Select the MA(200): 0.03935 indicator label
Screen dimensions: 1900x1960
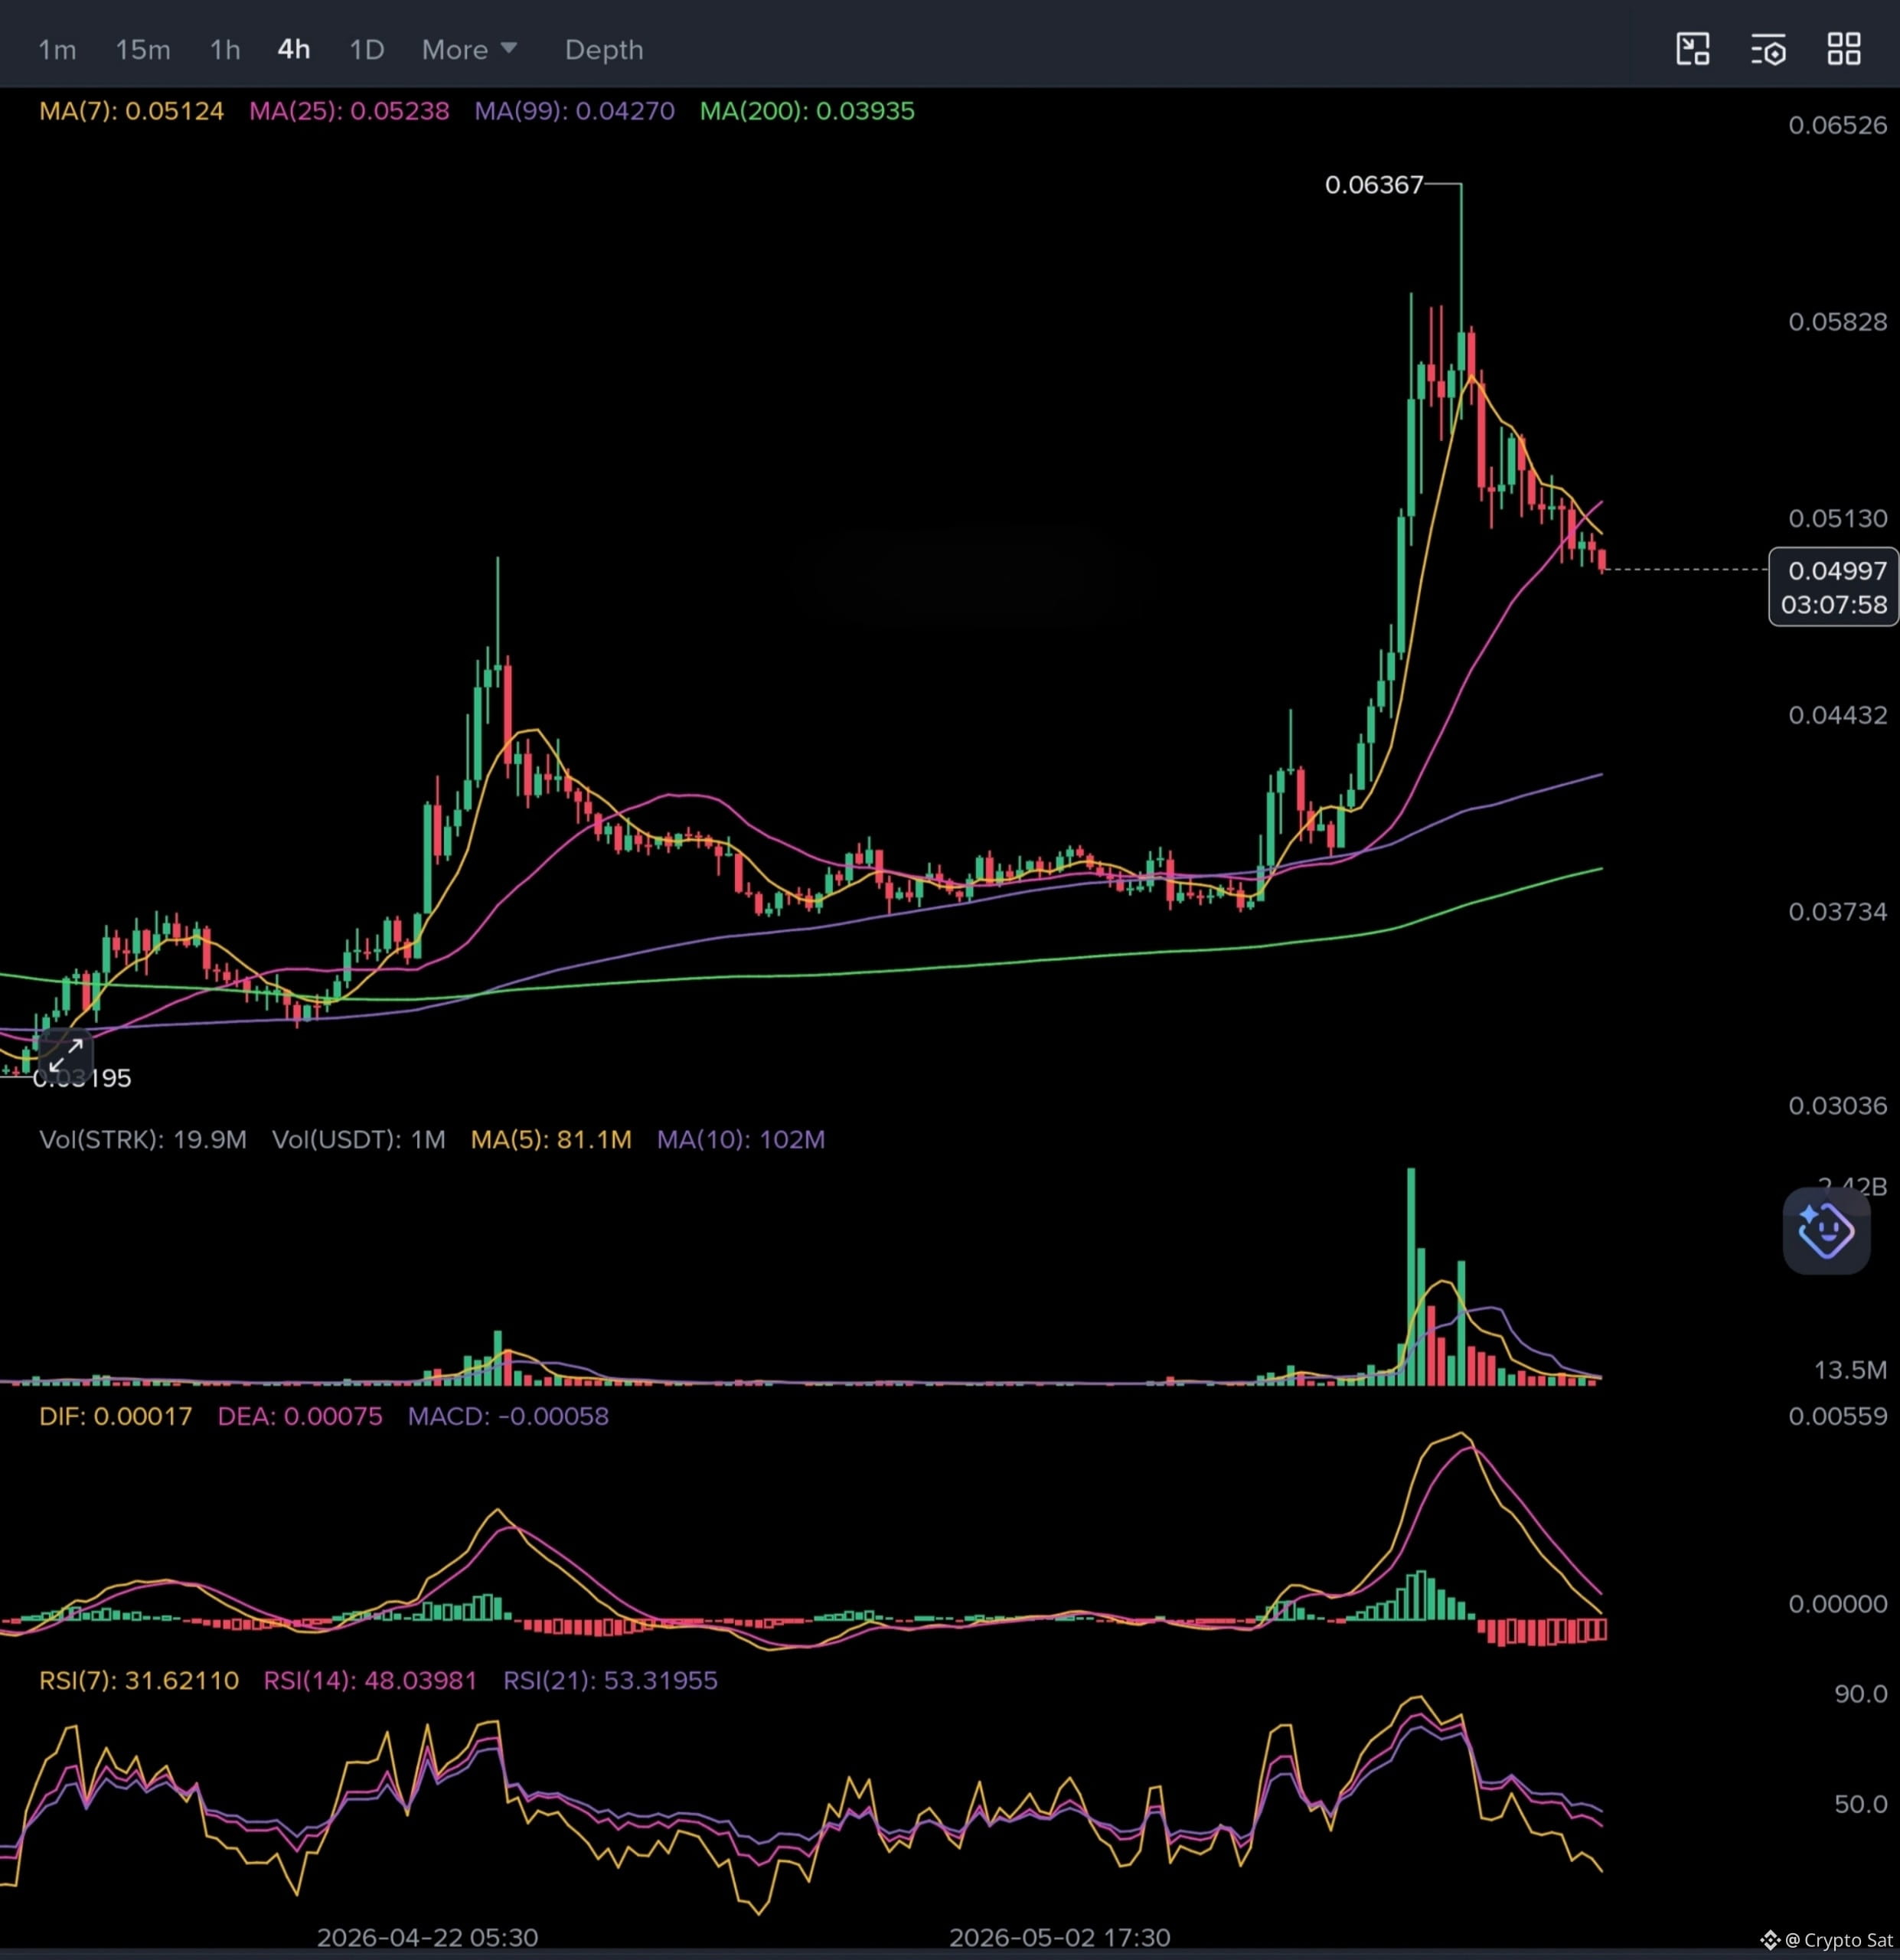coord(806,111)
